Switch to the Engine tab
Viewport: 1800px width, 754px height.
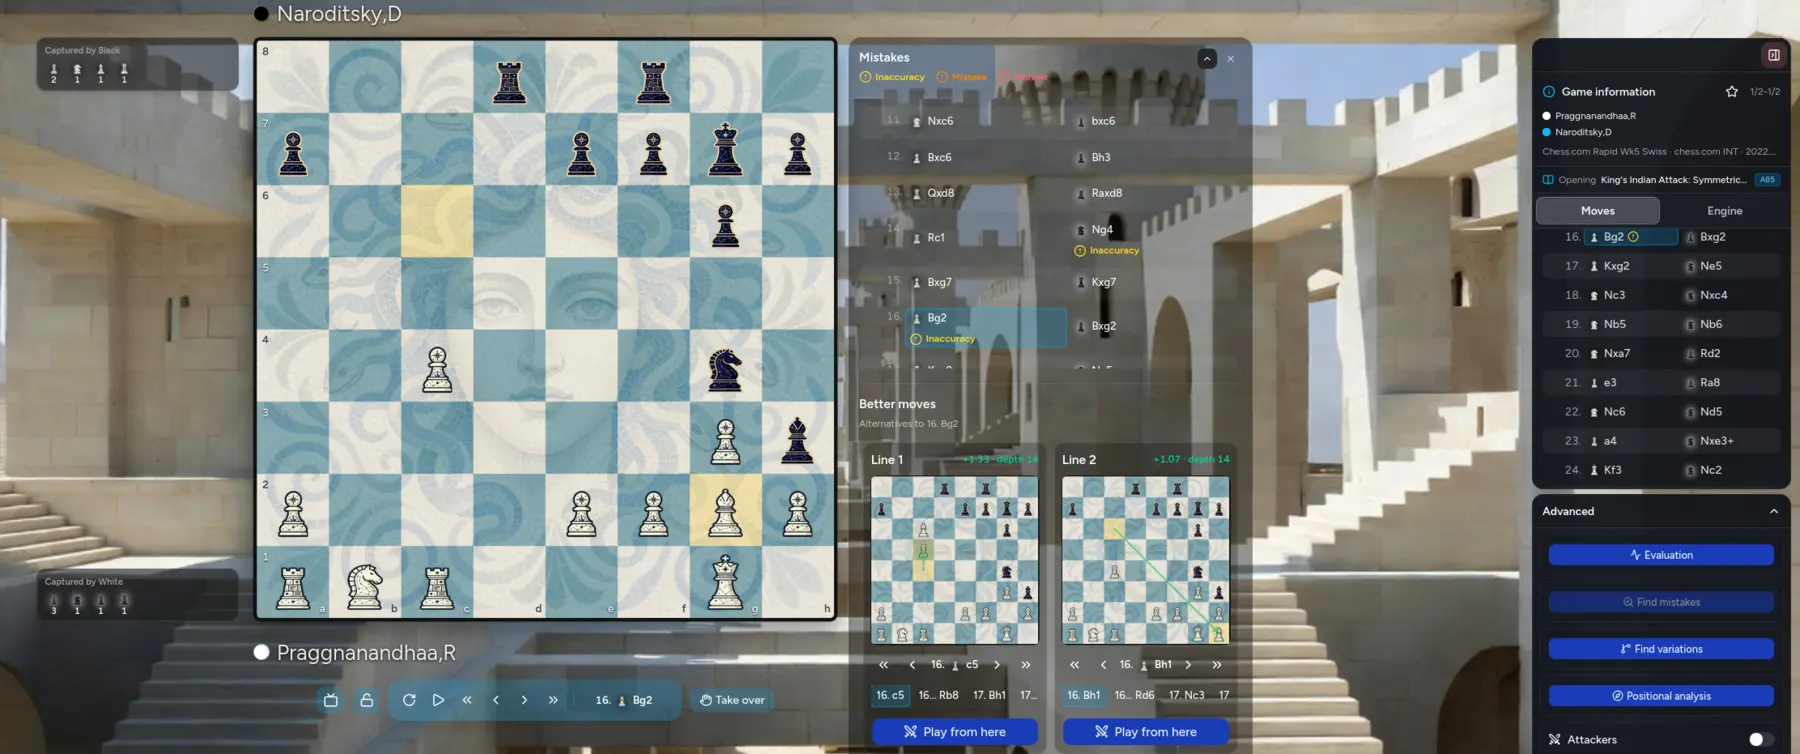click(1724, 211)
